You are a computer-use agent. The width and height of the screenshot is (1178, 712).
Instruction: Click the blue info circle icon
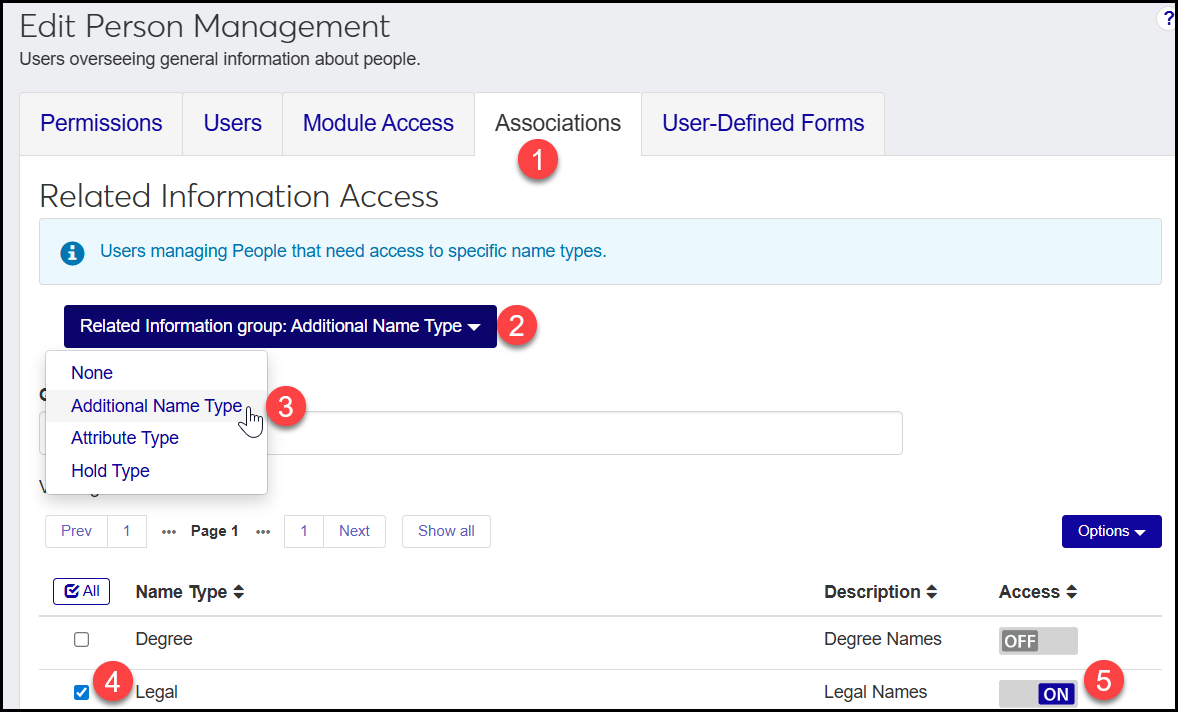pos(72,253)
